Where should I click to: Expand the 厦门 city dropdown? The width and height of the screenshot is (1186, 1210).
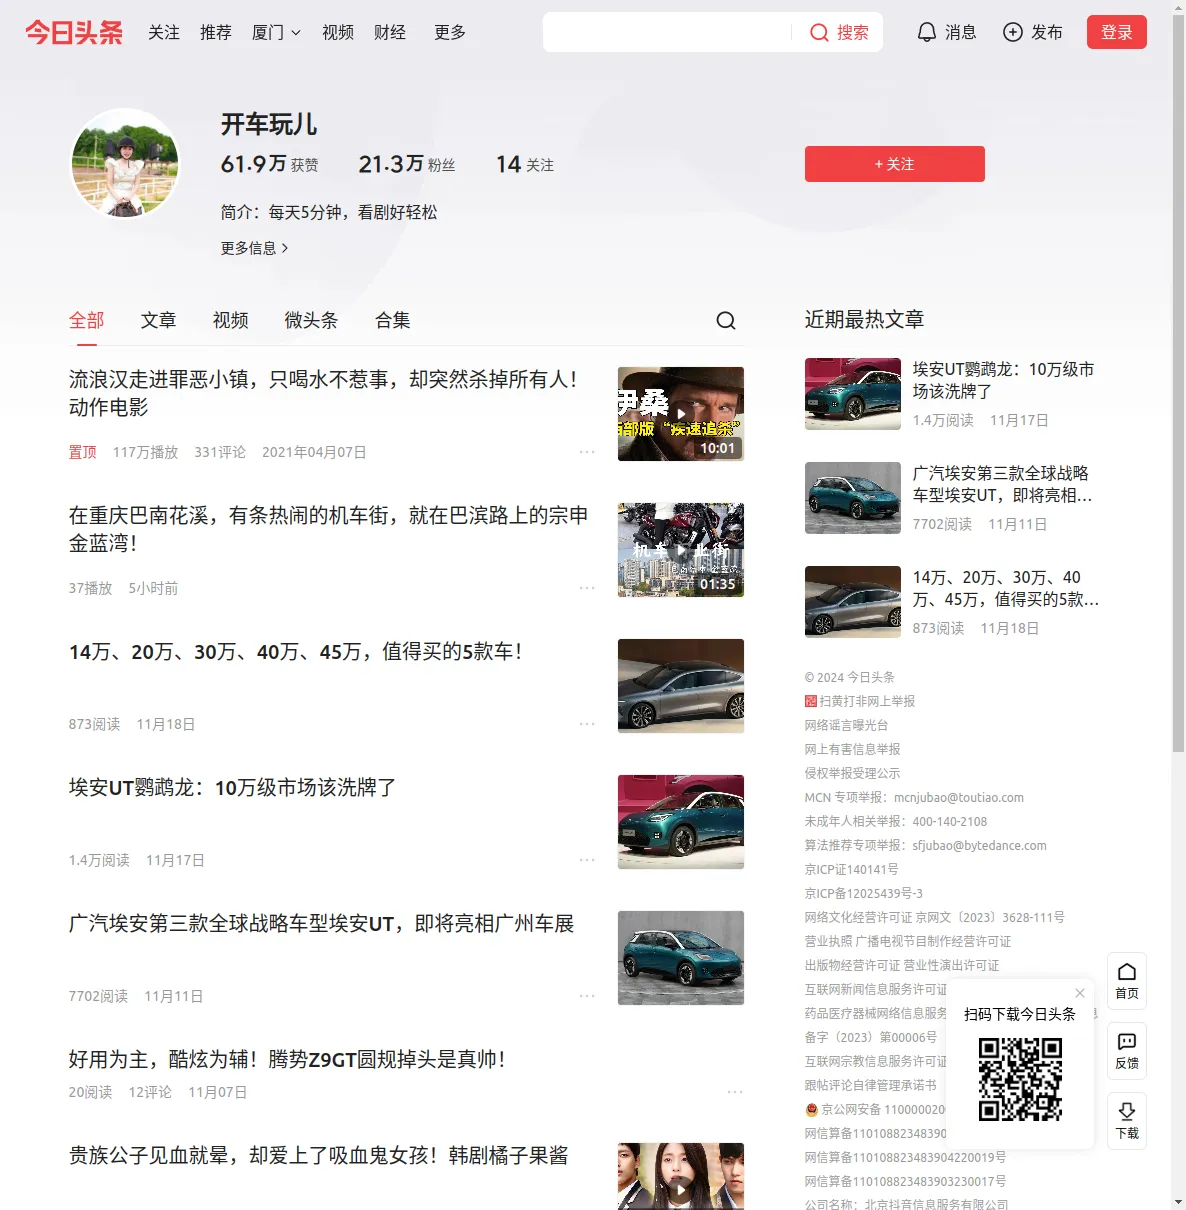pos(276,33)
